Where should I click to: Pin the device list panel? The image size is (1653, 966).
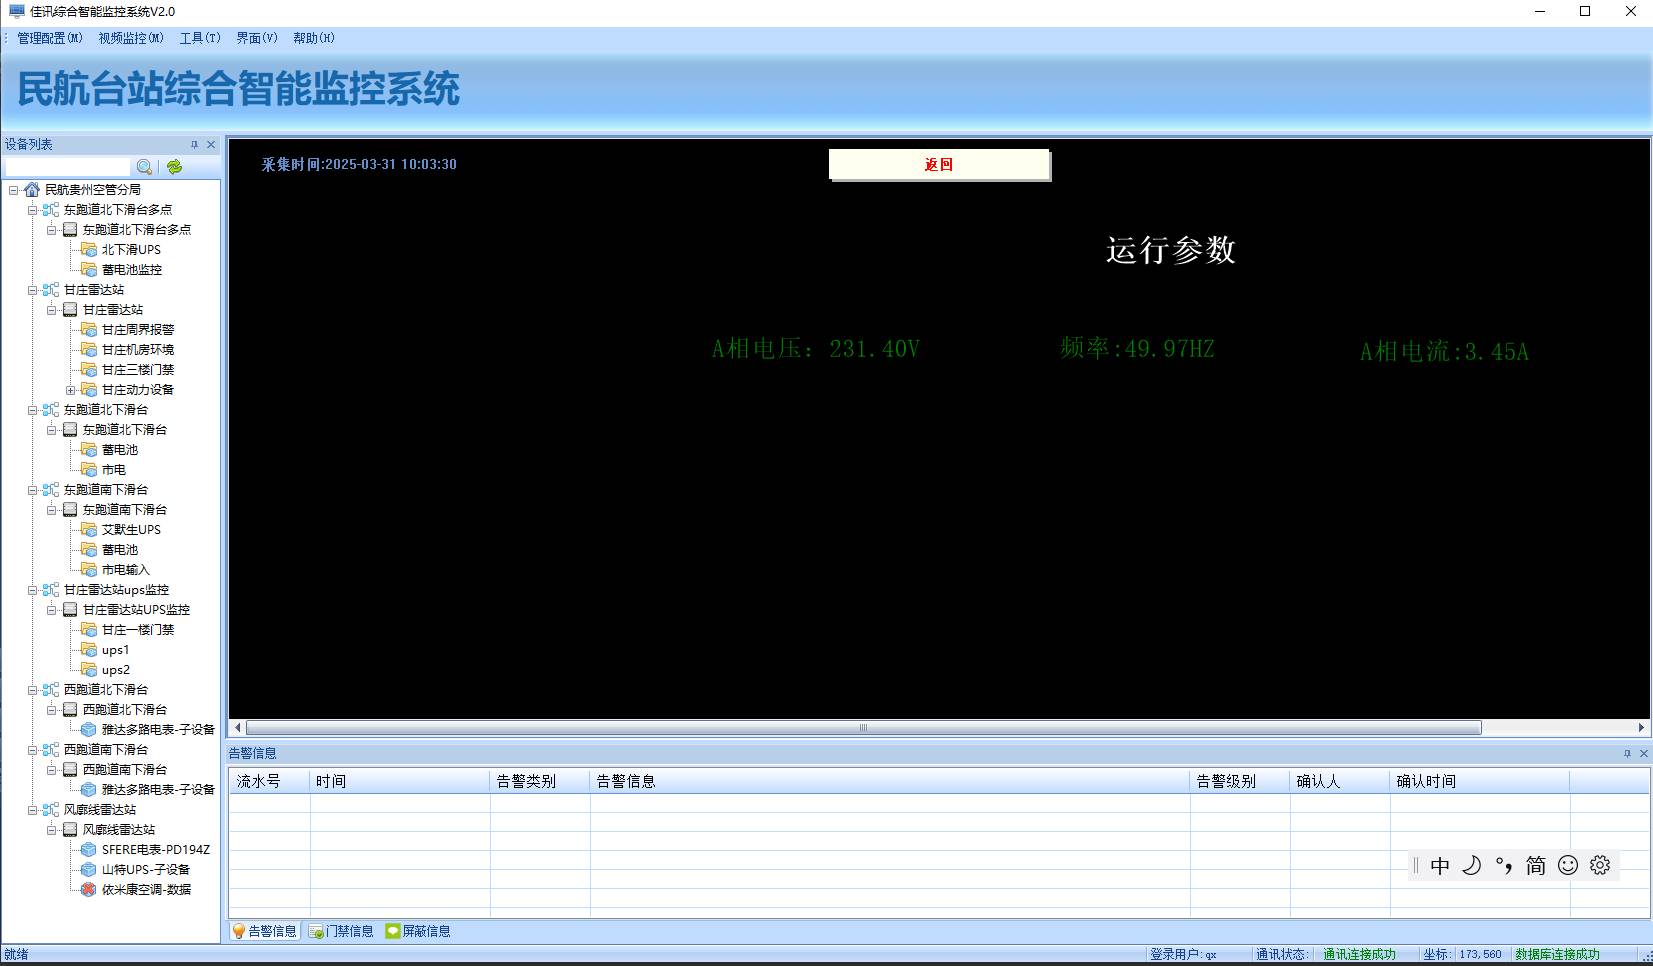click(194, 145)
